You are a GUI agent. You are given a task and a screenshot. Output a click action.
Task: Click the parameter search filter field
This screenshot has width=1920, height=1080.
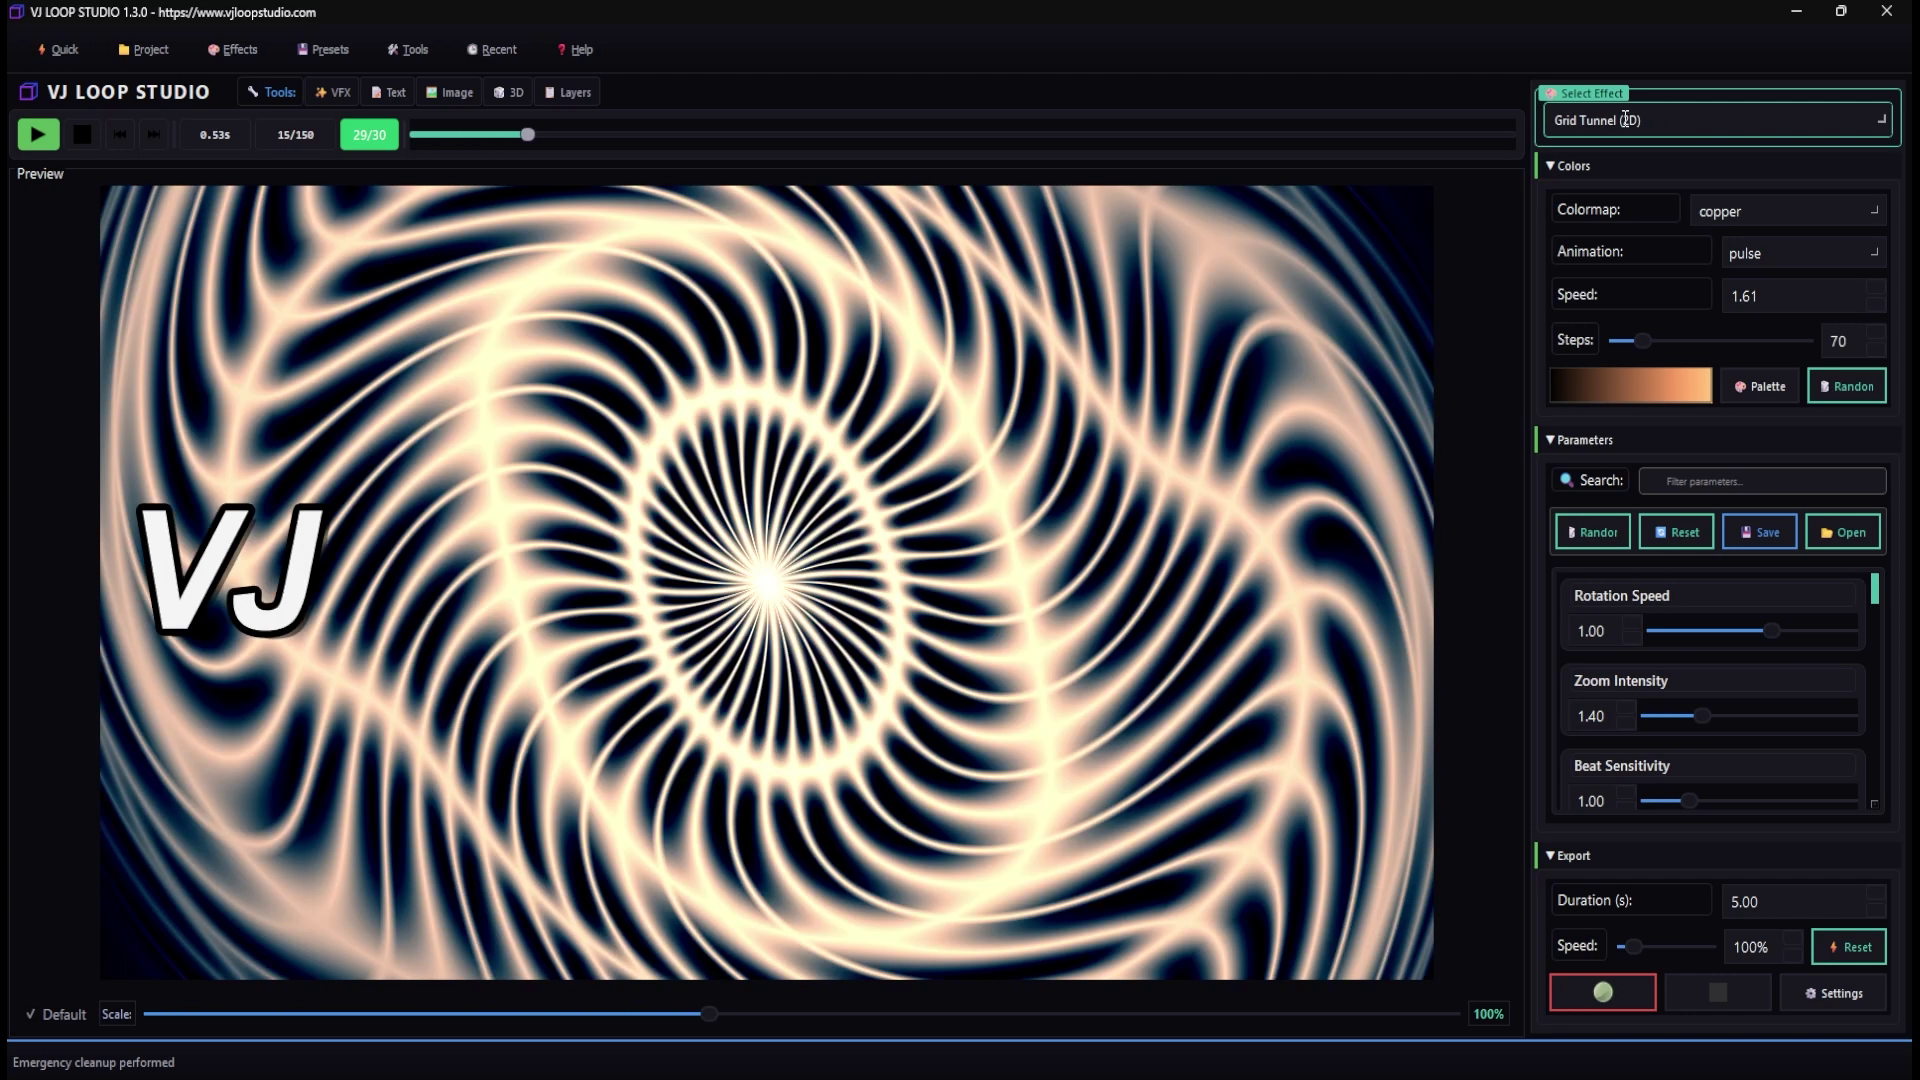coord(1761,481)
